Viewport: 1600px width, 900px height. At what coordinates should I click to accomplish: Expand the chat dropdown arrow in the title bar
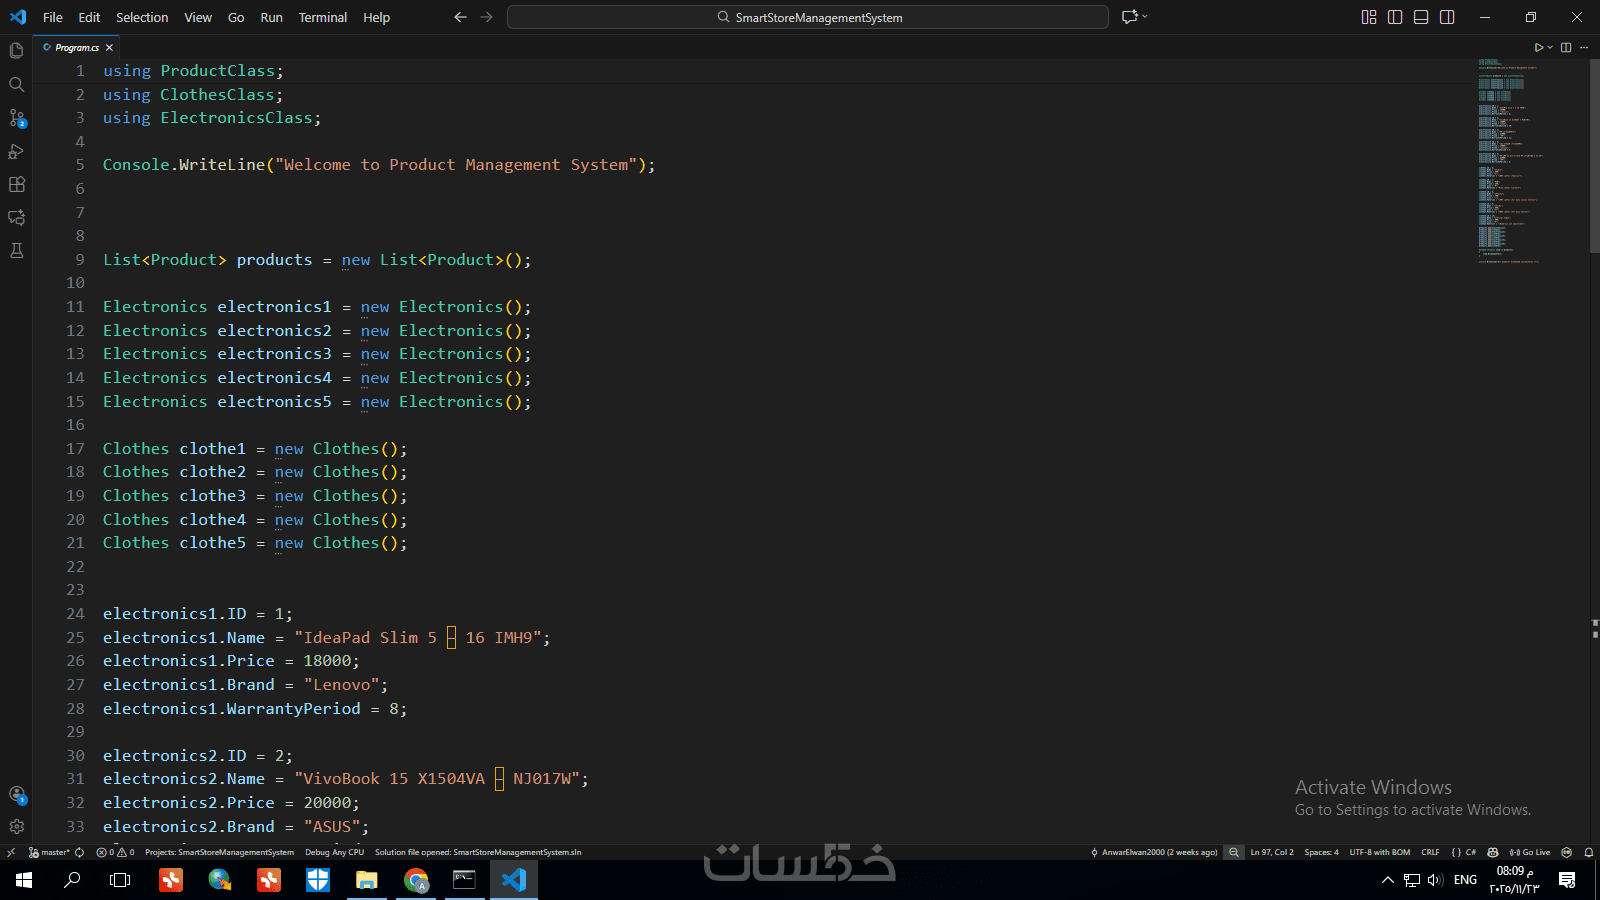click(x=1145, y=17)
